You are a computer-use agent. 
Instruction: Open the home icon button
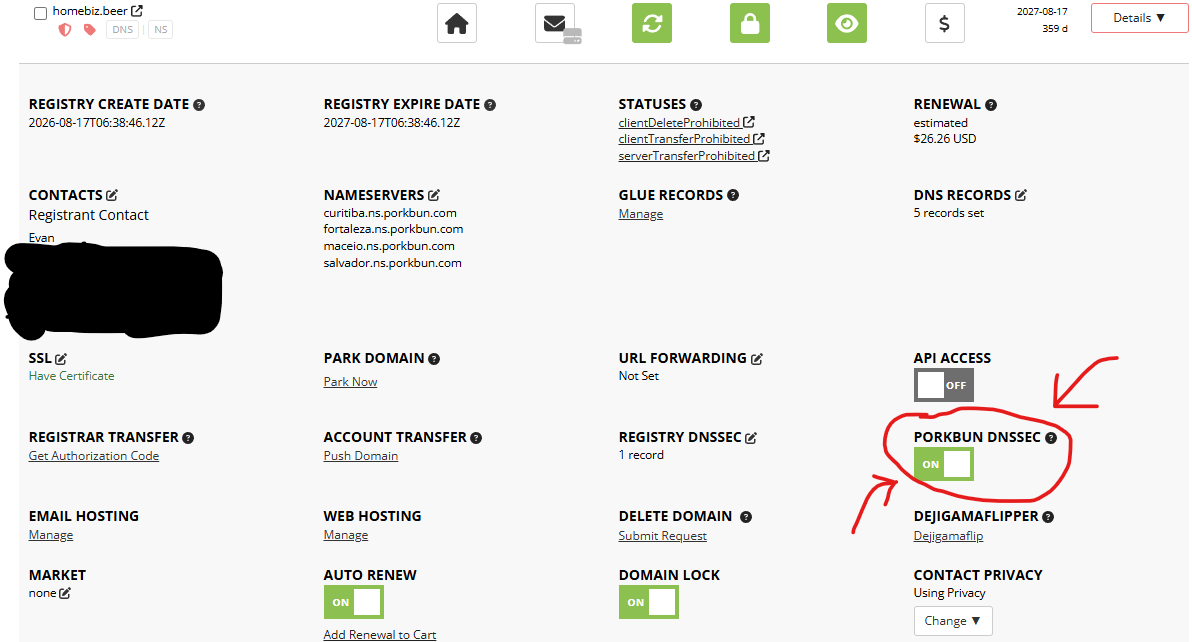(x=457, y=23)
